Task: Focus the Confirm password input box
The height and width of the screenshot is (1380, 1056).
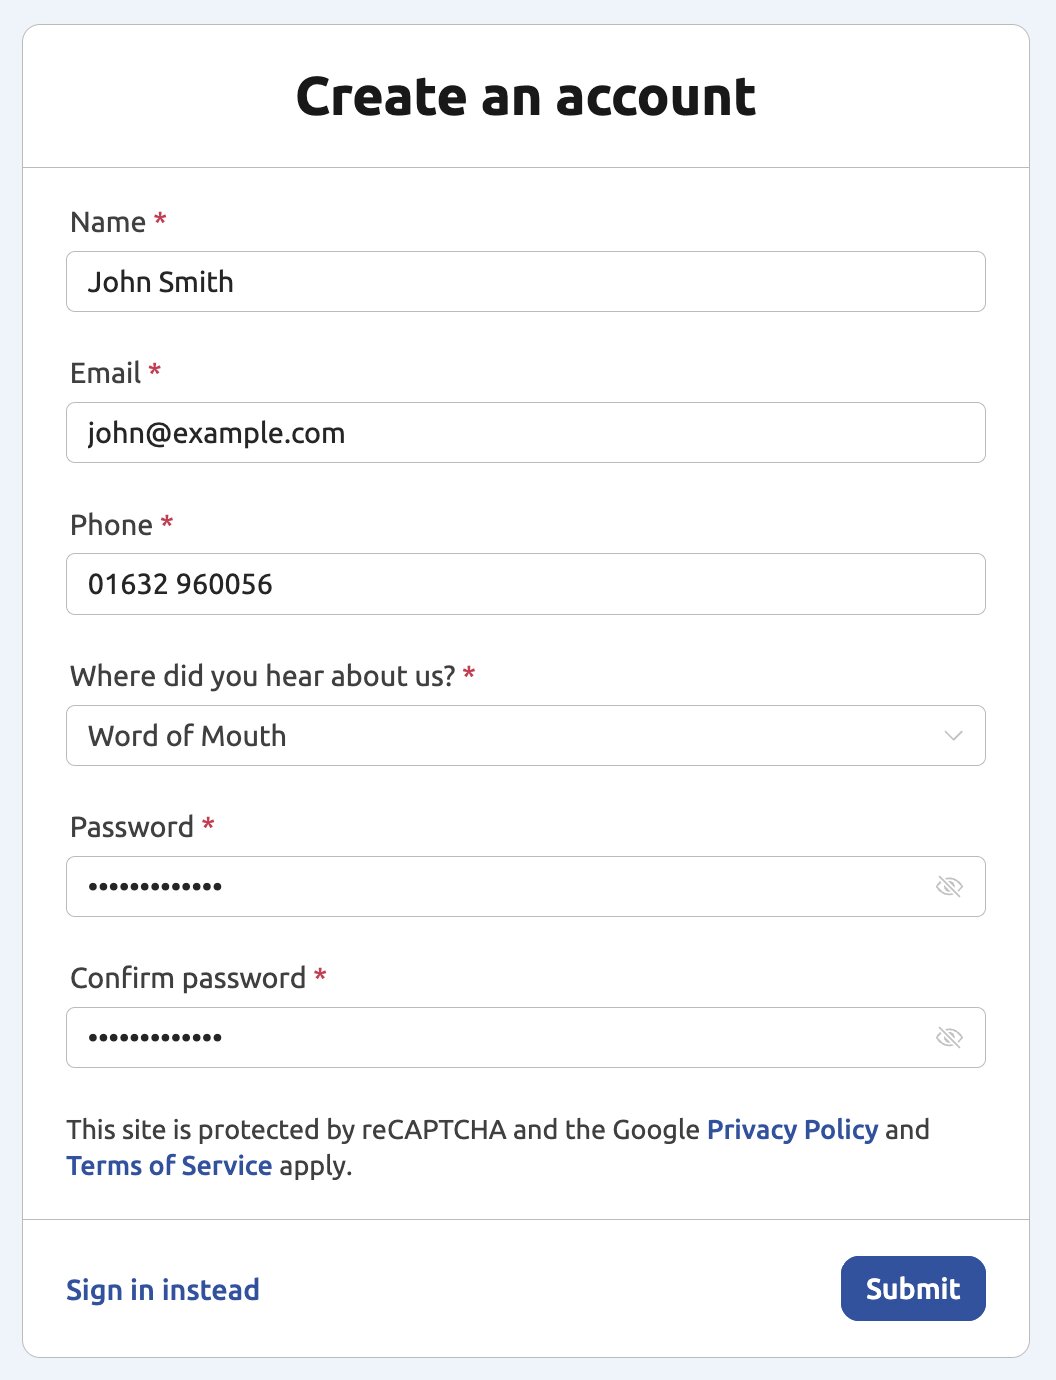Action: point(500,1037)
